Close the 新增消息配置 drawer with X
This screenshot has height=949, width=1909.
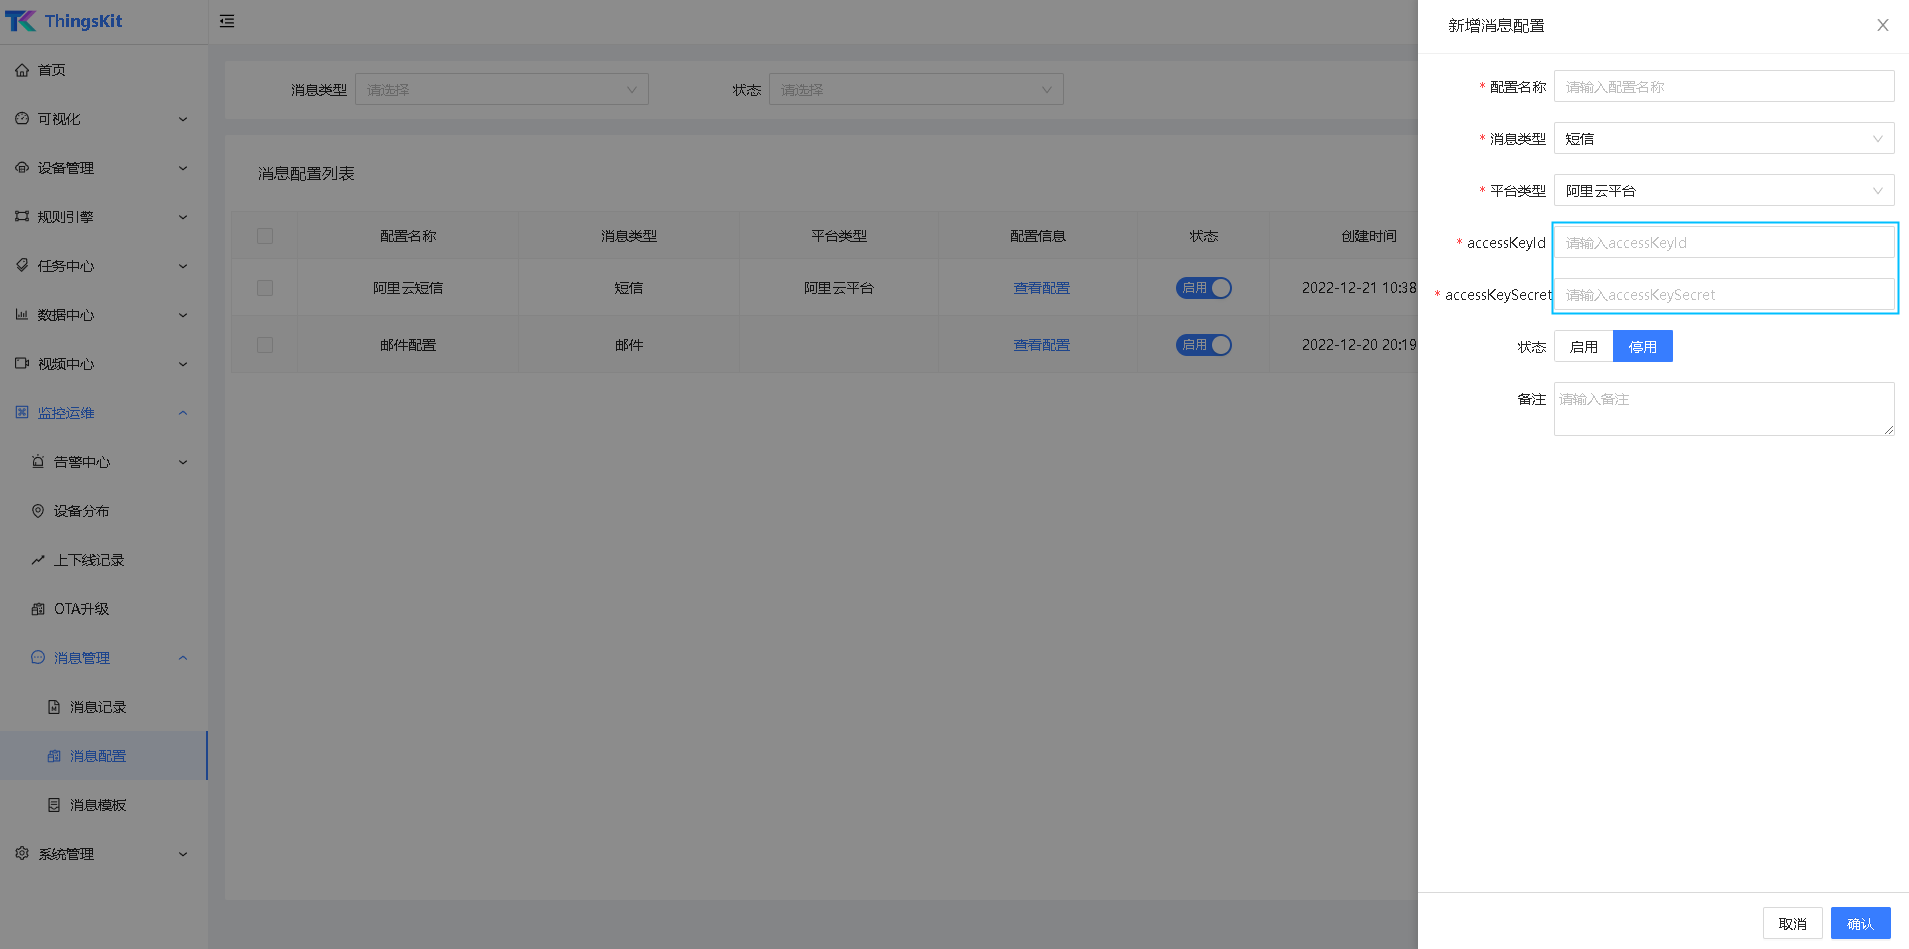pos(1882,25)
